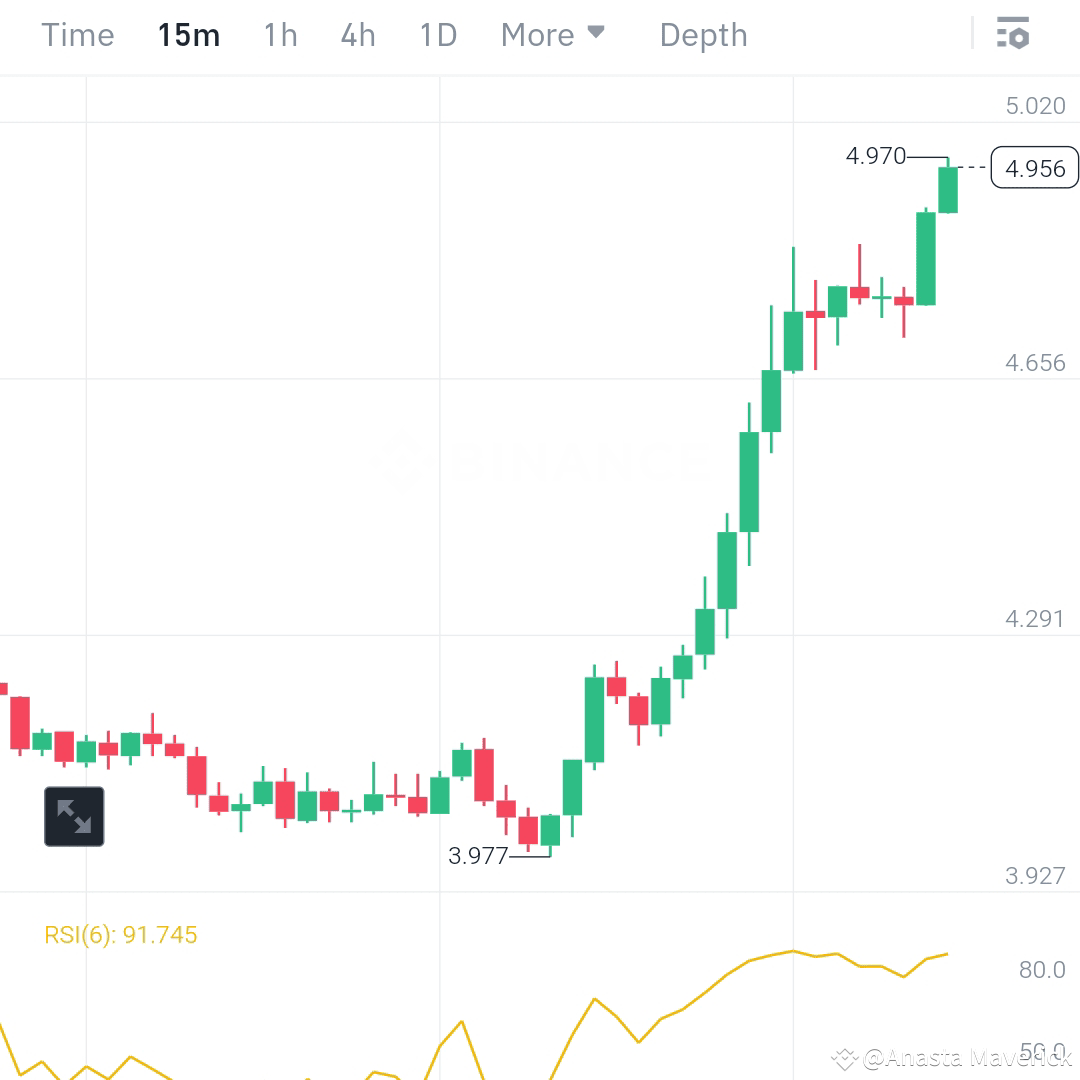Keep the 15m timeframe selected

coord(188,34)
